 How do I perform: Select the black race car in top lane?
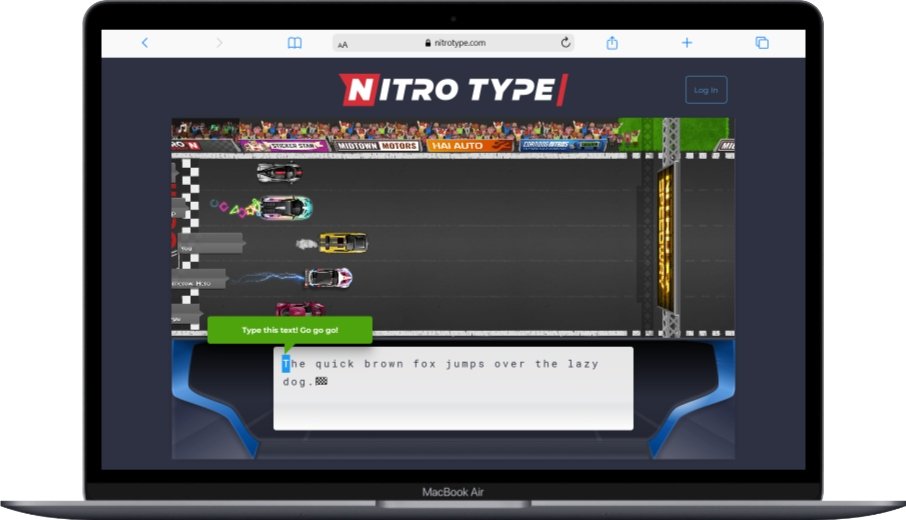pyautogui.click(x=279, y=172)
